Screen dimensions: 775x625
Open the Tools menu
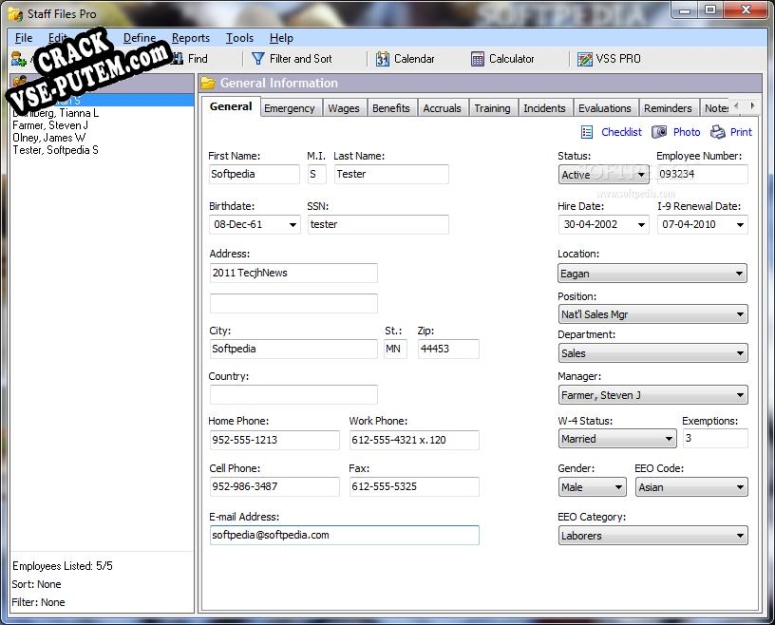[x=240, y=38]
